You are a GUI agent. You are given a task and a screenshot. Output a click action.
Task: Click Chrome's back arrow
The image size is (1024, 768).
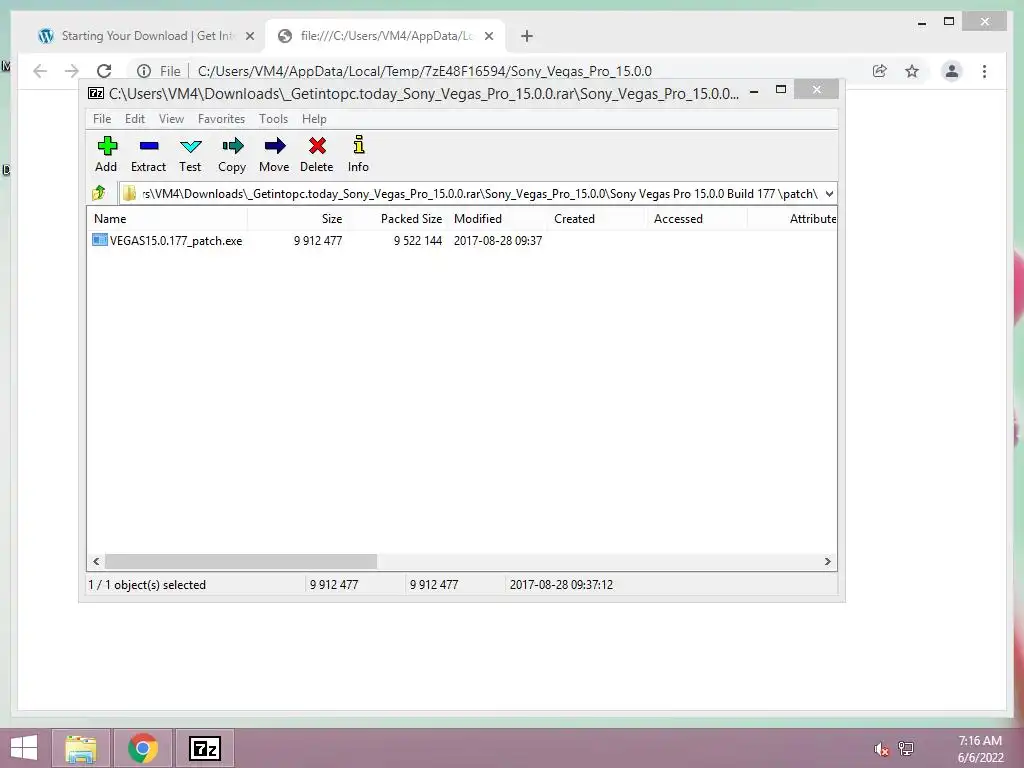coord(40,71)
